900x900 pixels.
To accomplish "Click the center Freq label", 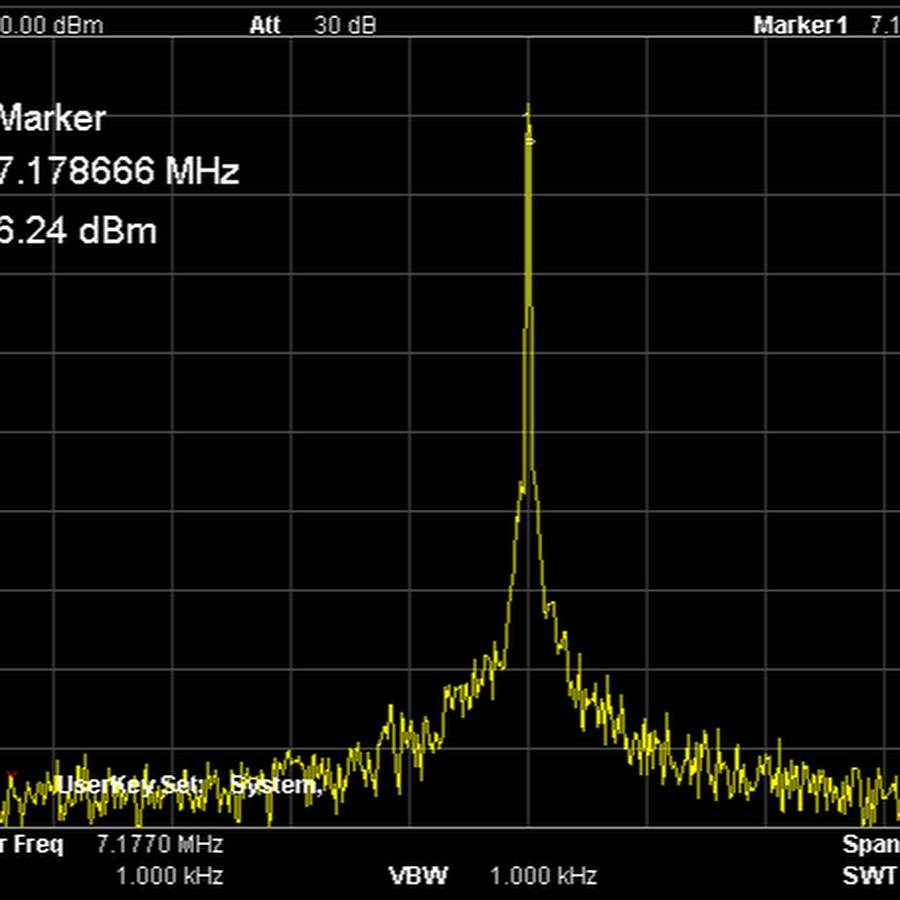I will coord(32,845).
